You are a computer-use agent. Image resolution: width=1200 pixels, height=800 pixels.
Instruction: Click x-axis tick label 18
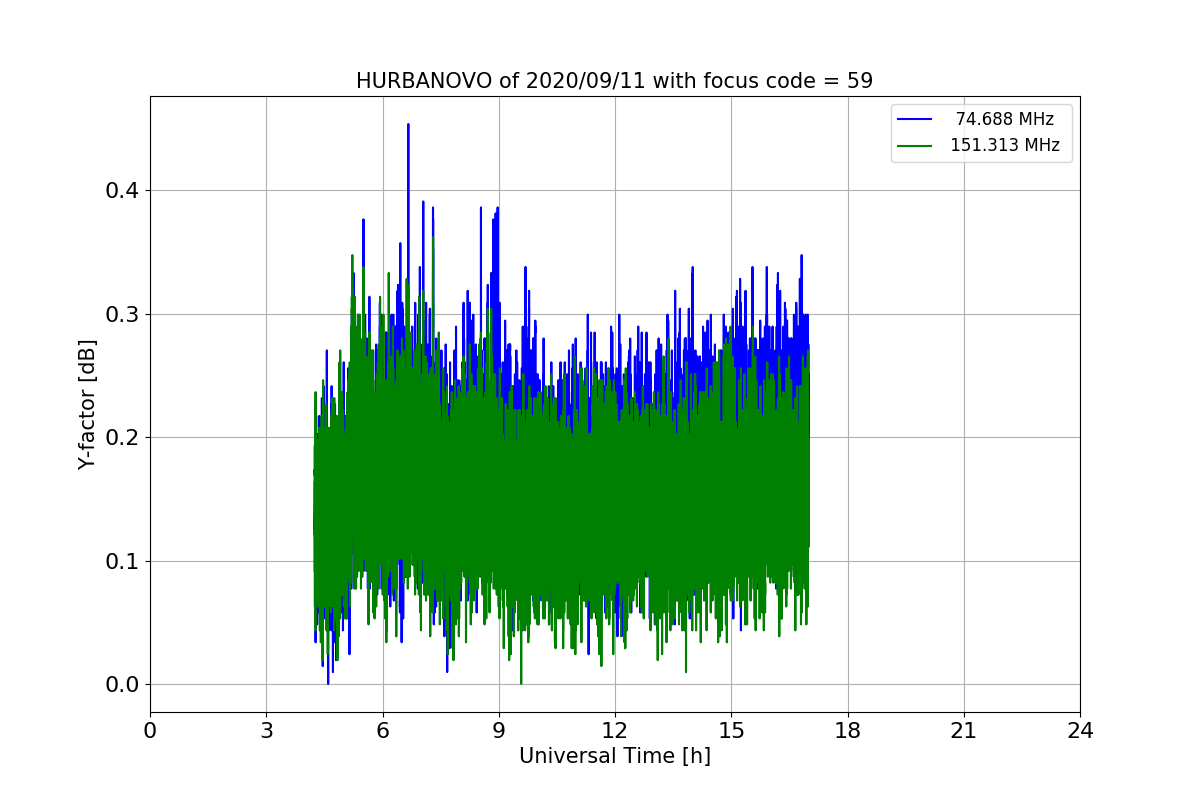pos(847,731)
